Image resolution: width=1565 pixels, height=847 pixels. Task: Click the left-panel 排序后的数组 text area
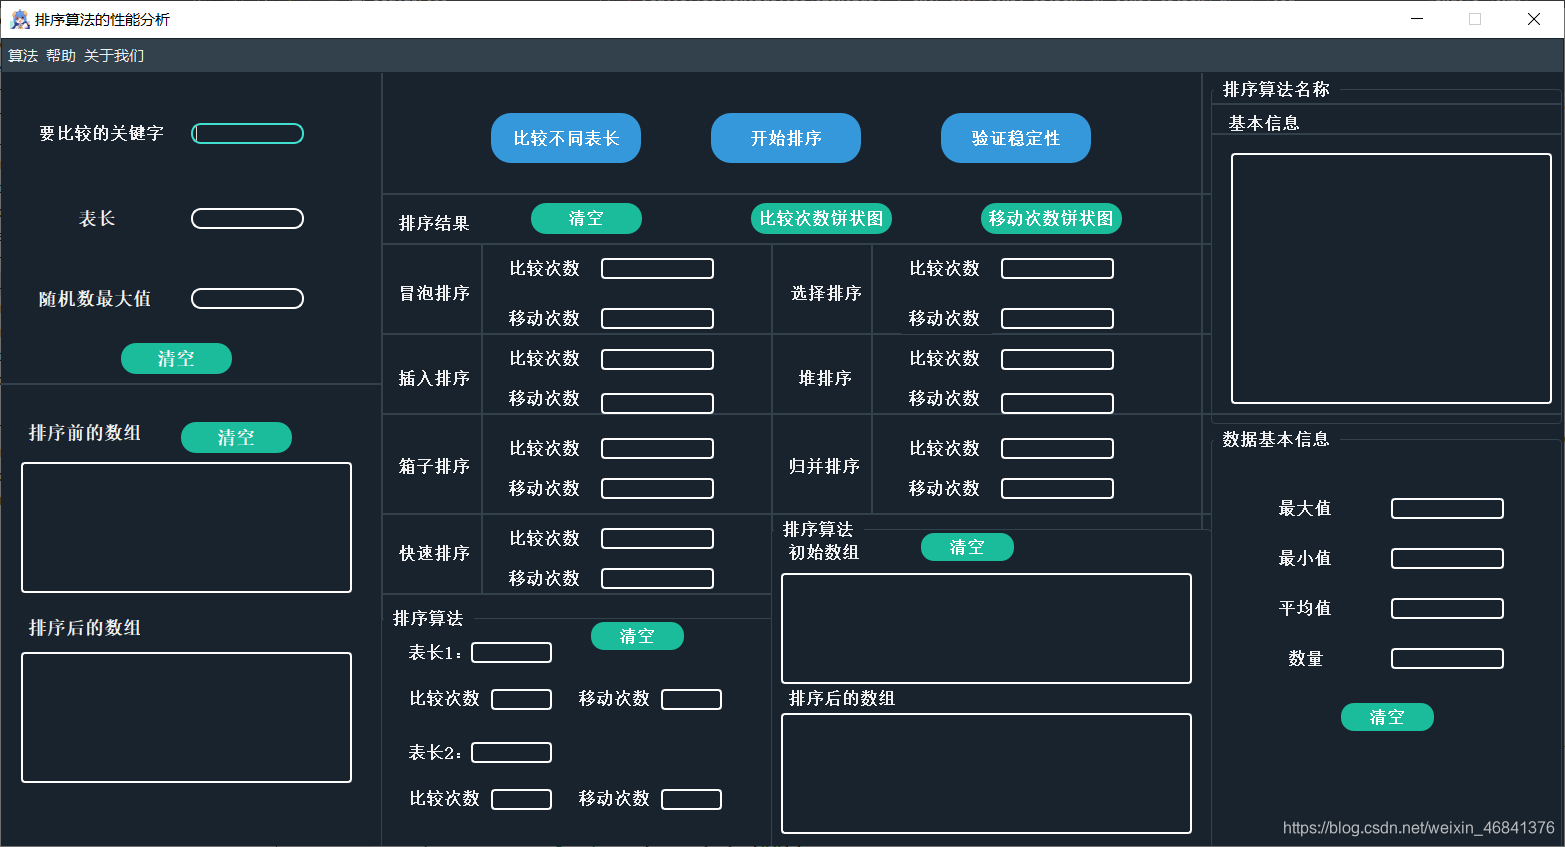tap(187, 718)
